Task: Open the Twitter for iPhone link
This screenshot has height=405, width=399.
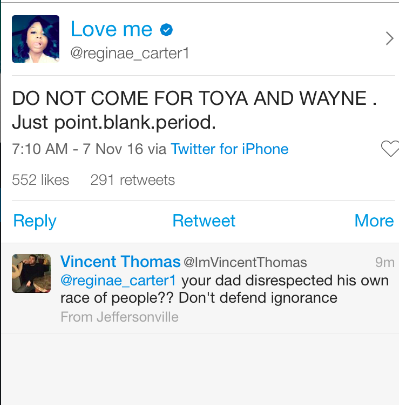Action: pos(230,149)
